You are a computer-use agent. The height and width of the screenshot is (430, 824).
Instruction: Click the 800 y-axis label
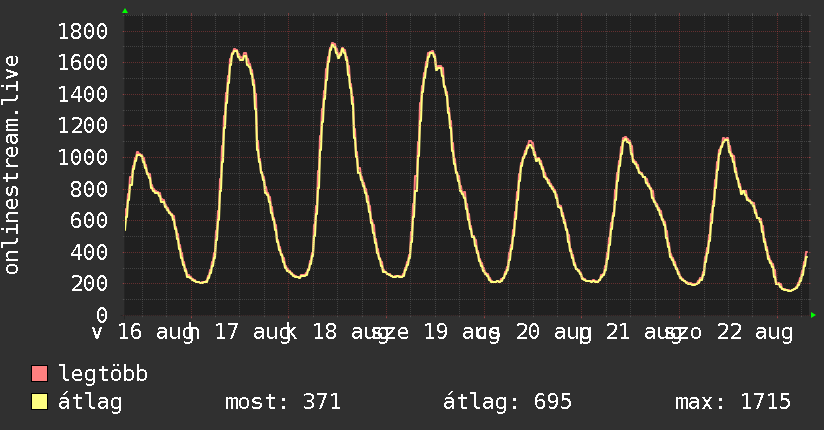point(89,189)
